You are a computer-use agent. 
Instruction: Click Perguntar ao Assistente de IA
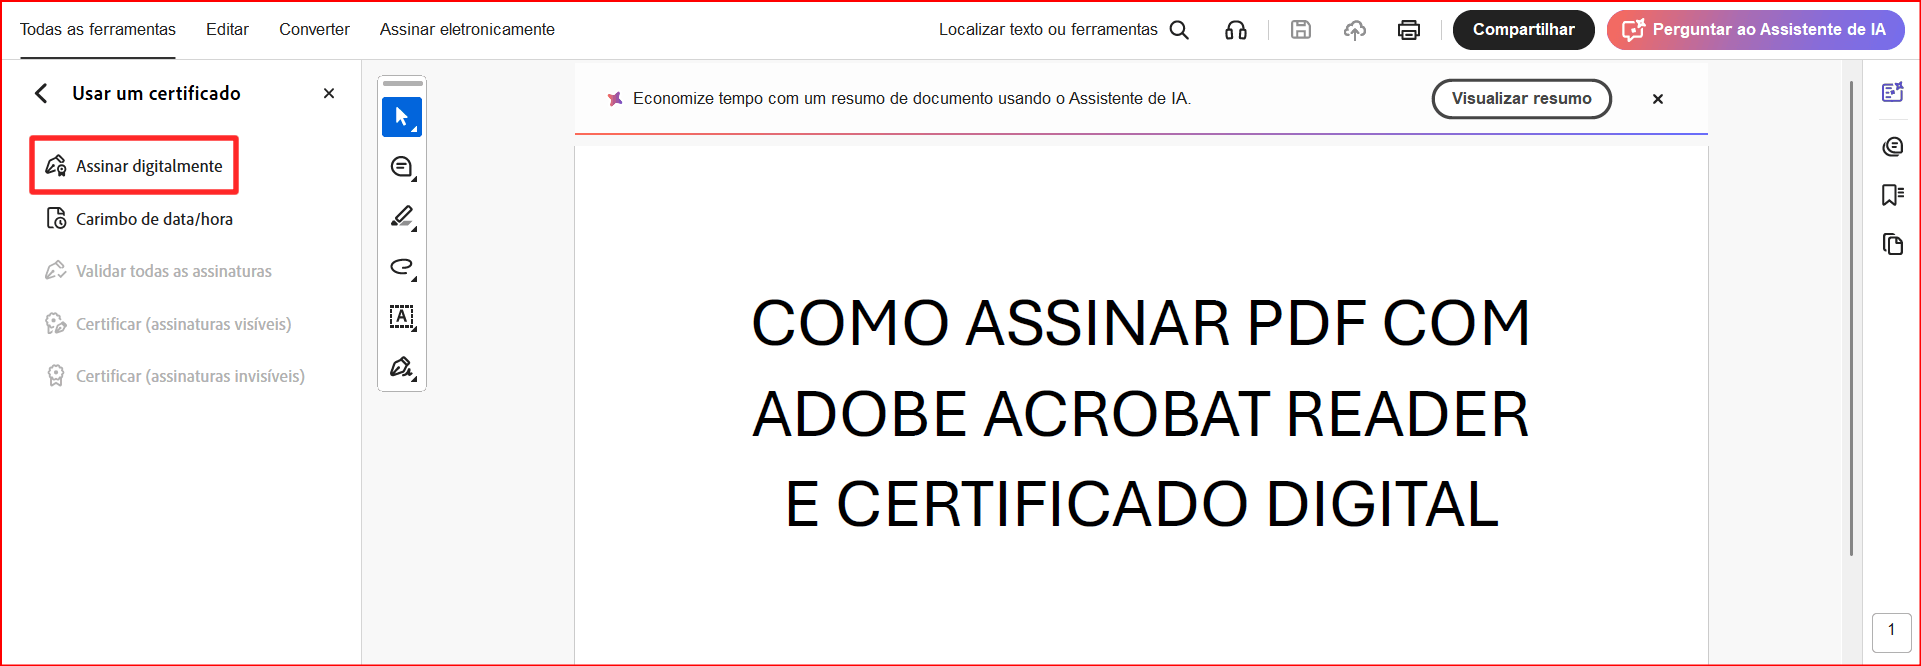[1755, 30]
